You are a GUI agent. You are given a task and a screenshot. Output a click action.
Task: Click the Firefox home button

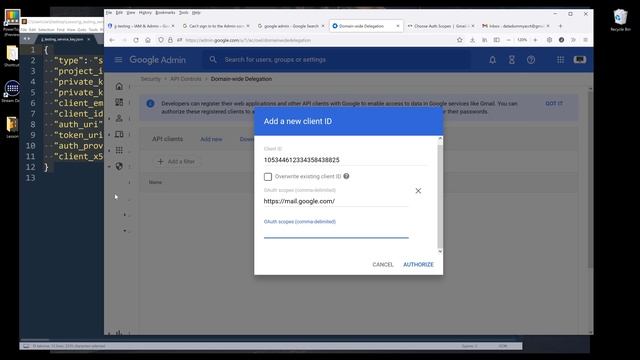pos(148,40)
